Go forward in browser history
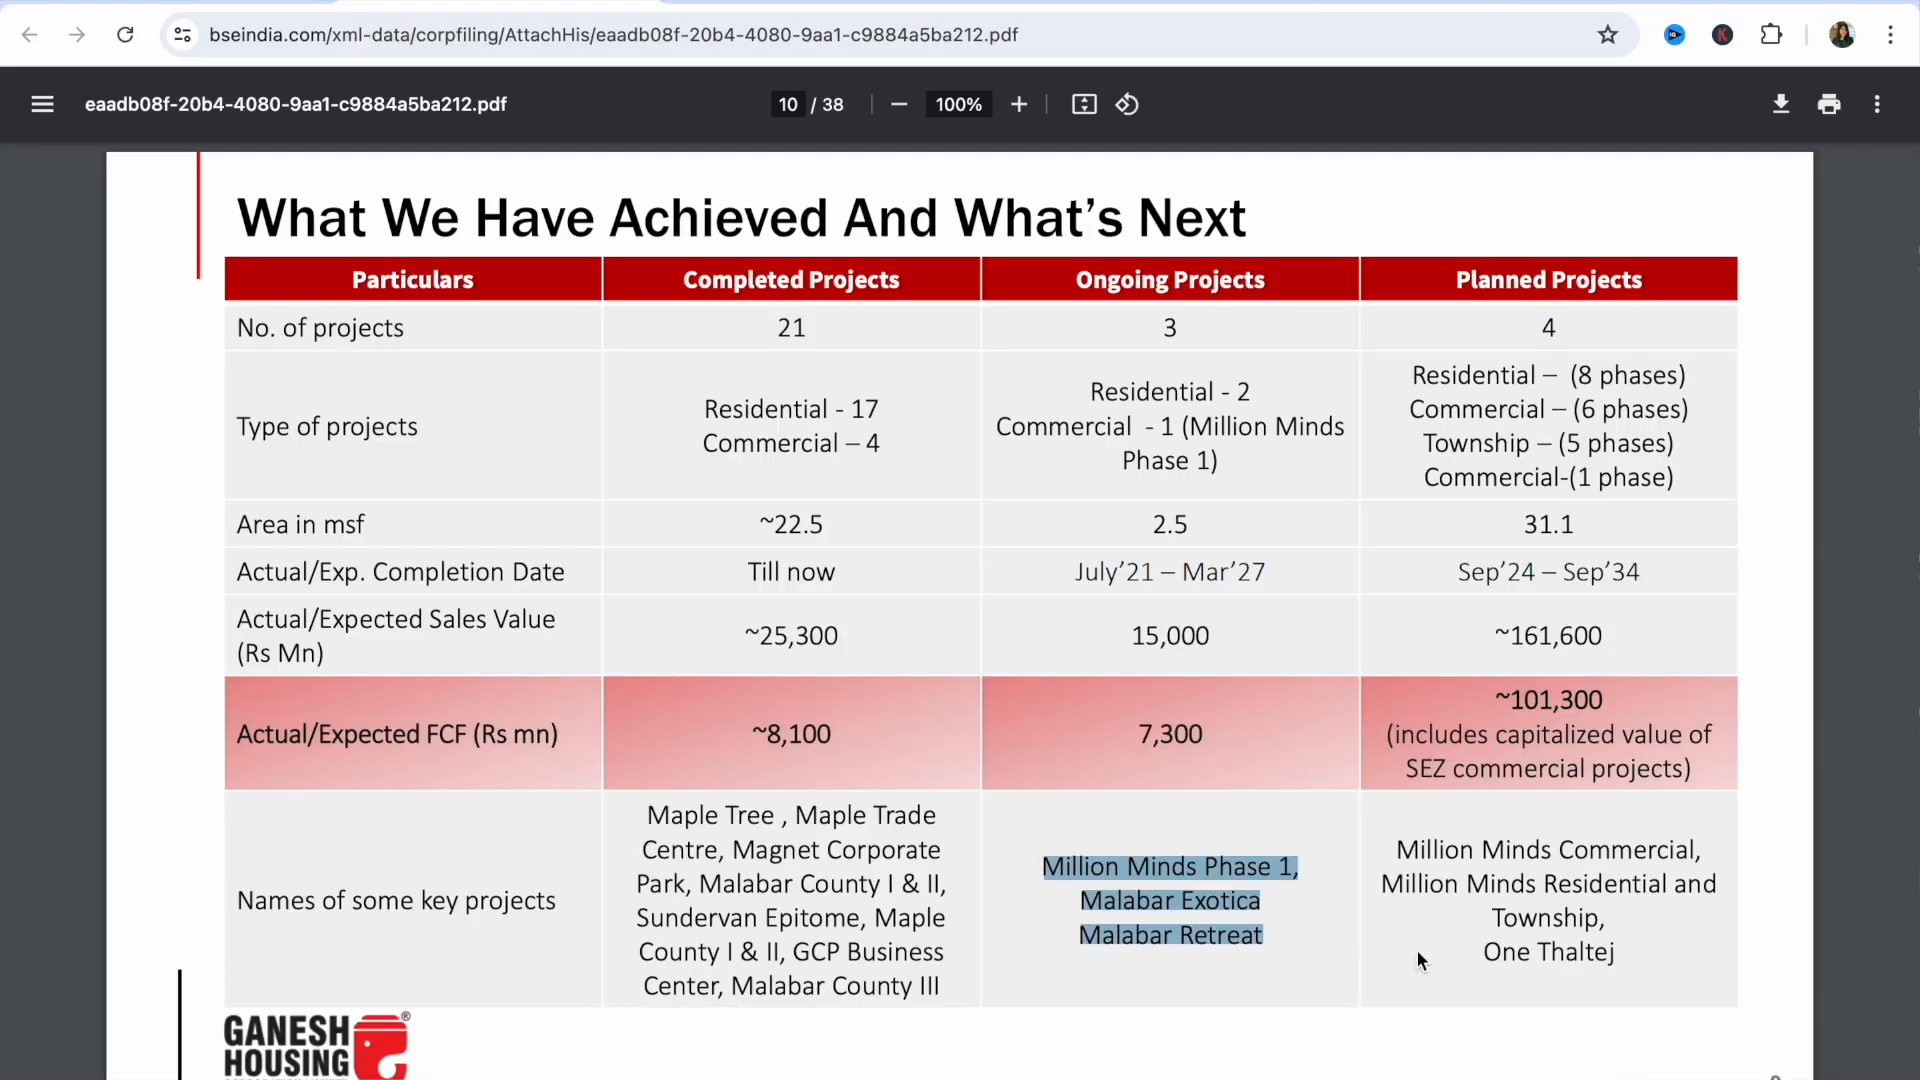The height and width of the screenshot is (1080, 1920). pos(77,35)
